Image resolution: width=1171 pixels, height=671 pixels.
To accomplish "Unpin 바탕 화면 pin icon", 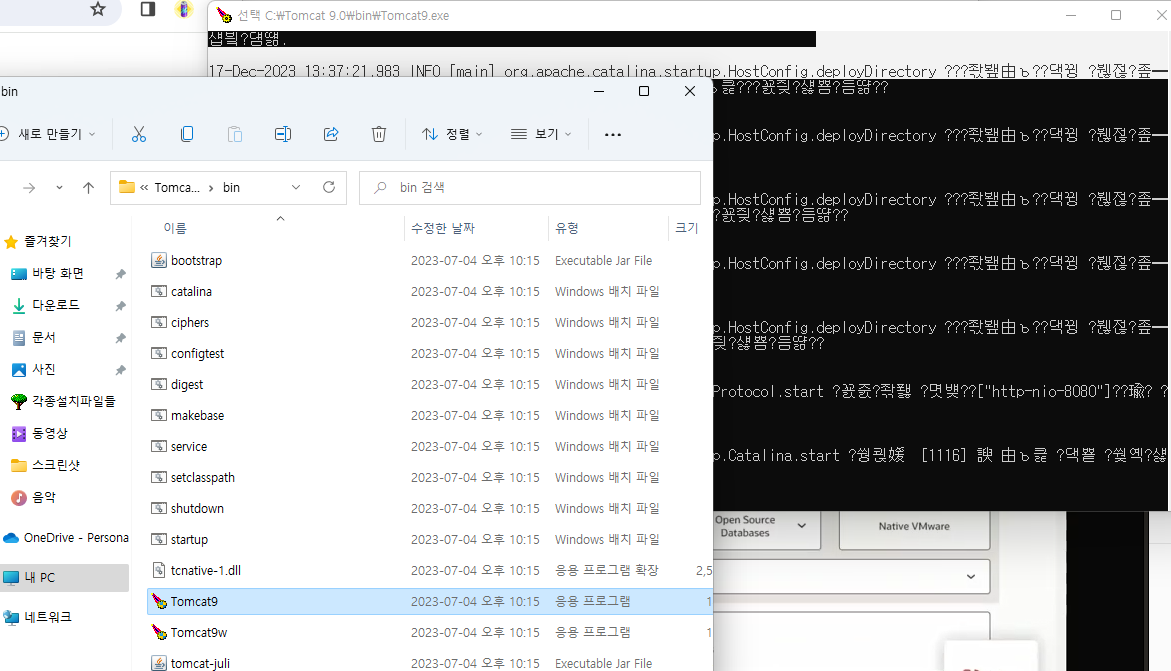I will 120,274.
